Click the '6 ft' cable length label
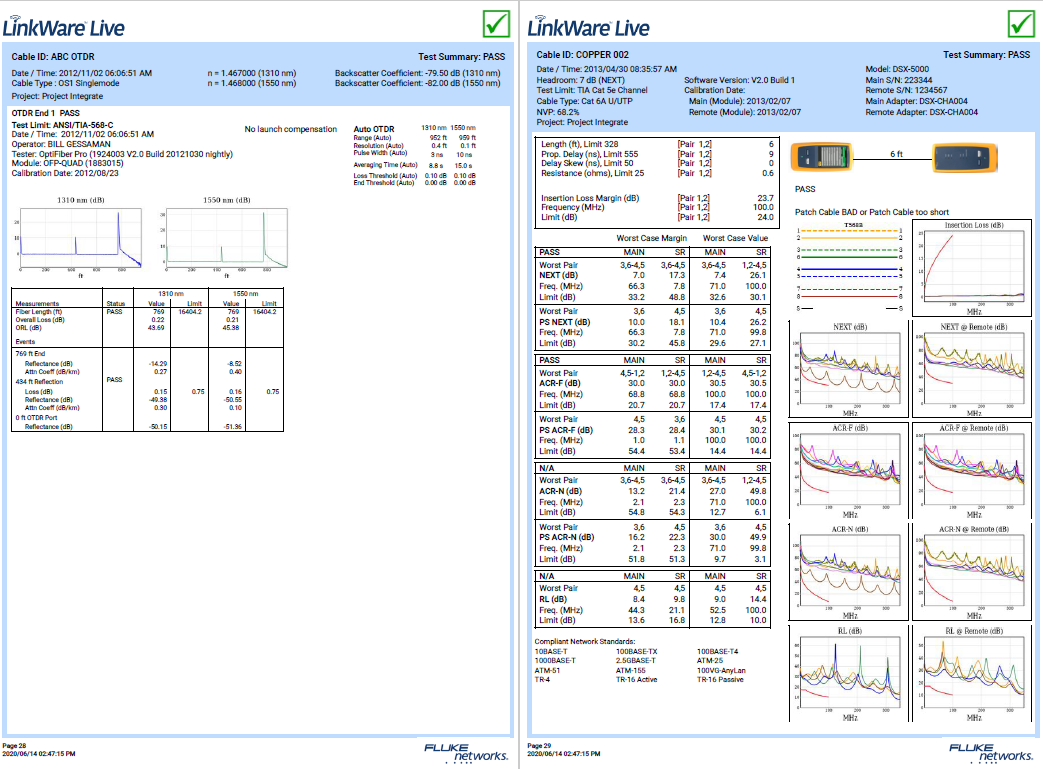Screen dimensions: 1043x769 896,154
